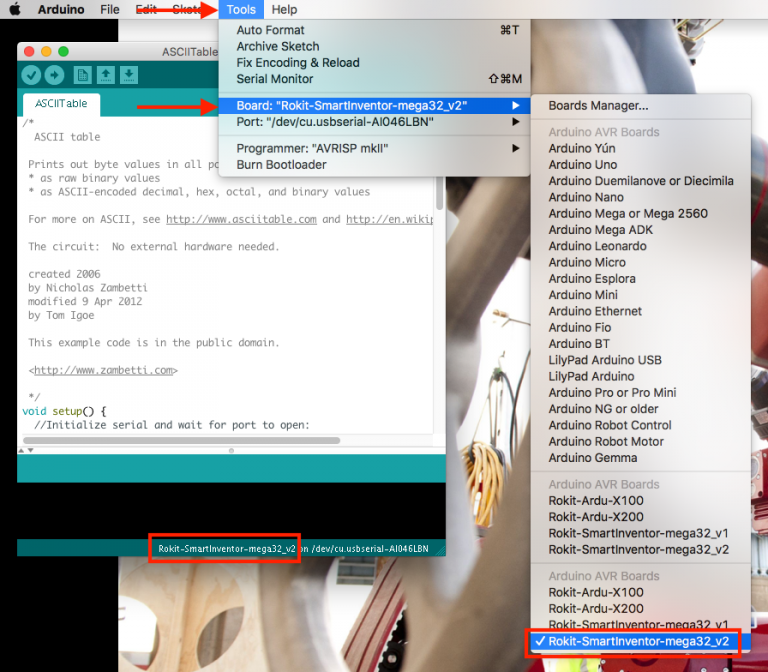768x672 pixels.
Task: Click the checked Rokit-SmartInventor-mega32_v2 board entry
Action: (638, 641)
